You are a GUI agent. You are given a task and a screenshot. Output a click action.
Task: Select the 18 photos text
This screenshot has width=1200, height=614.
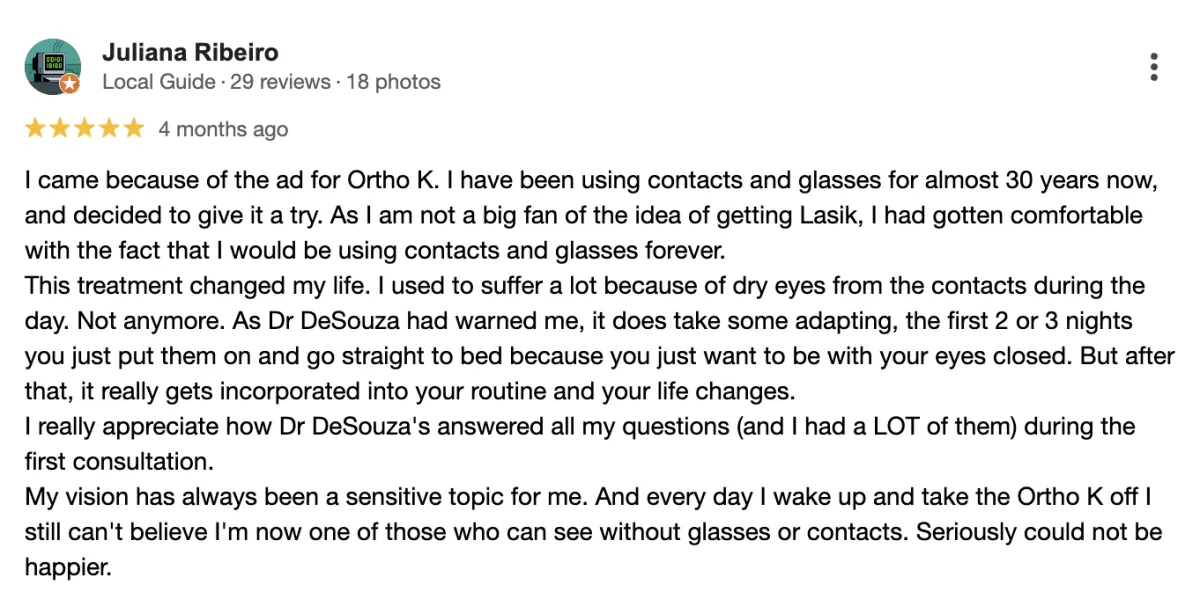pos(393,82)
